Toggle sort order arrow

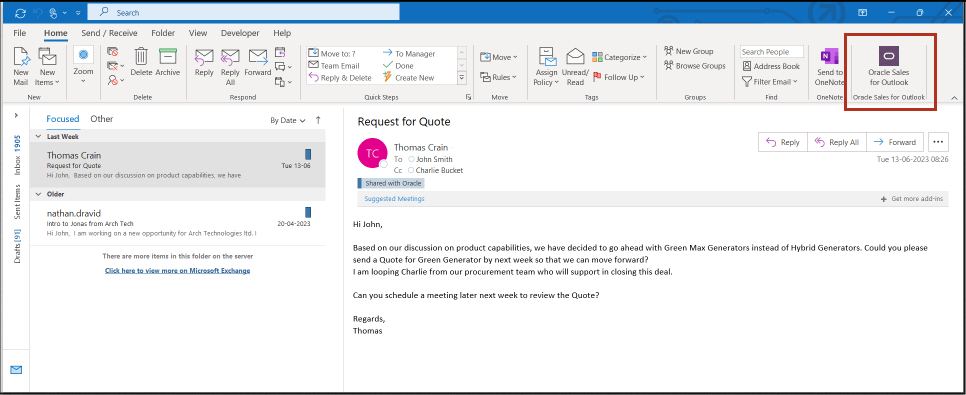[318, 120]
